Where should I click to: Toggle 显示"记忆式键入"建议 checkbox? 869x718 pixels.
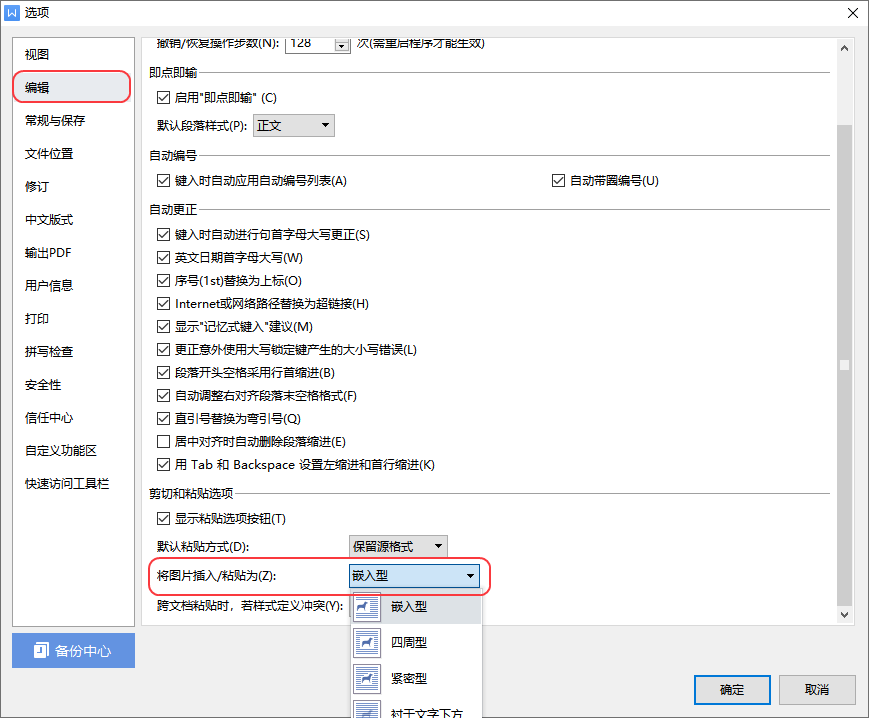(x=163, y=327)
